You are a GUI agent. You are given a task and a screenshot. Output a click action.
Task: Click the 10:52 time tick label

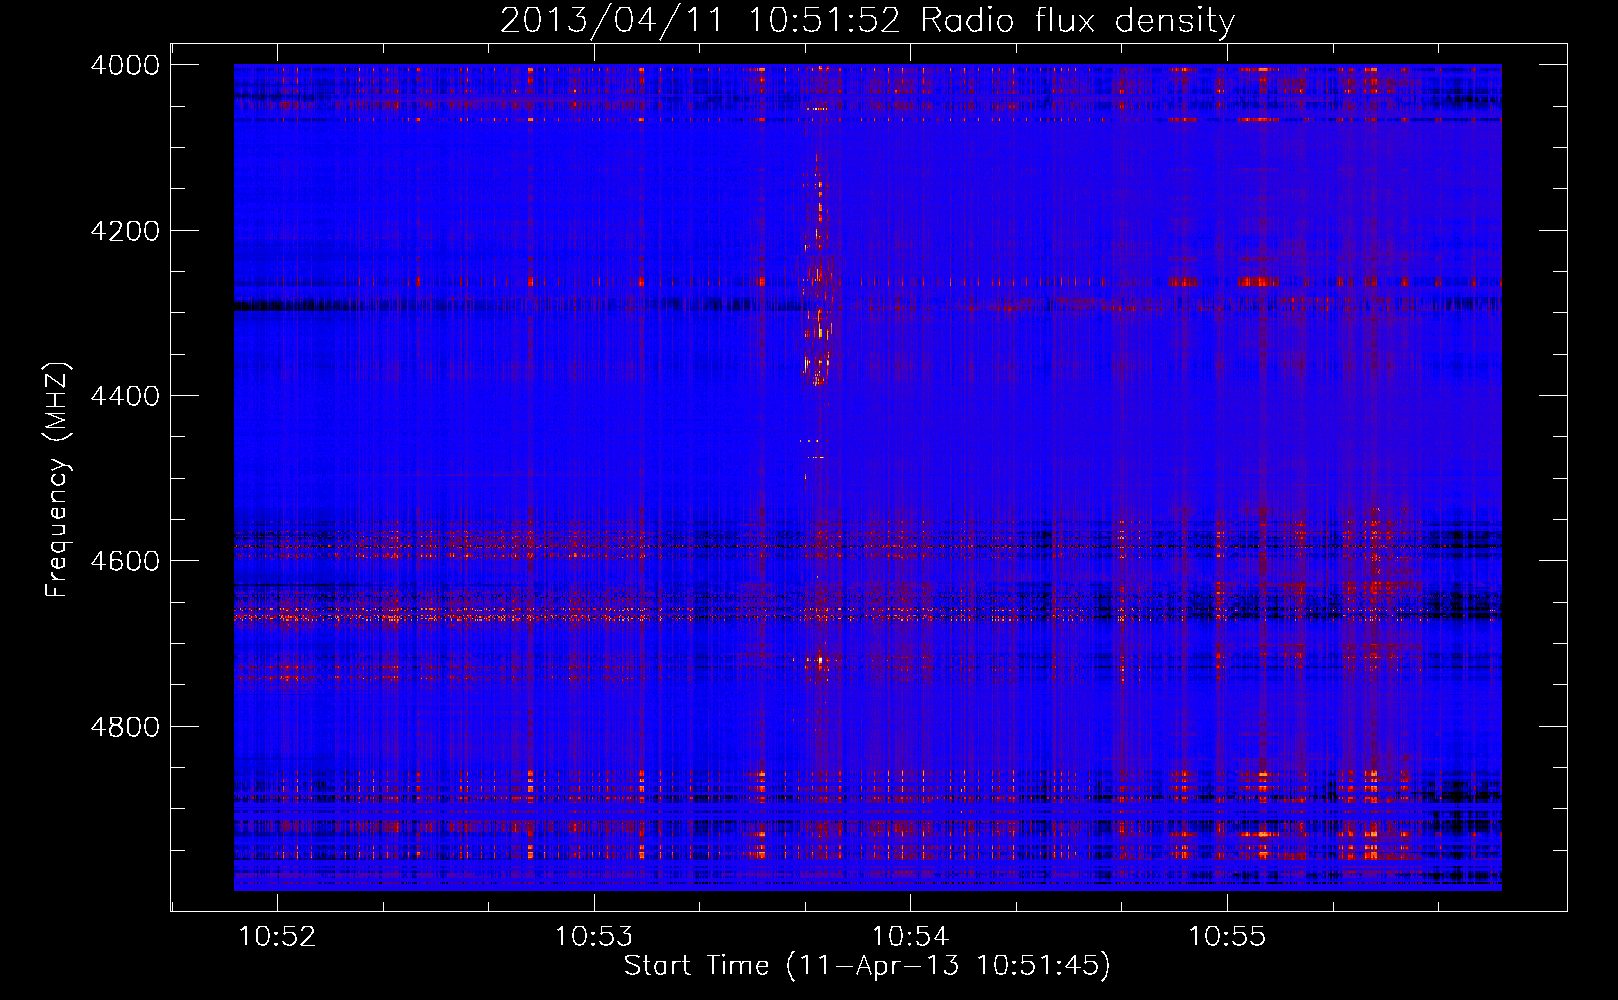[x=277, y=937]
